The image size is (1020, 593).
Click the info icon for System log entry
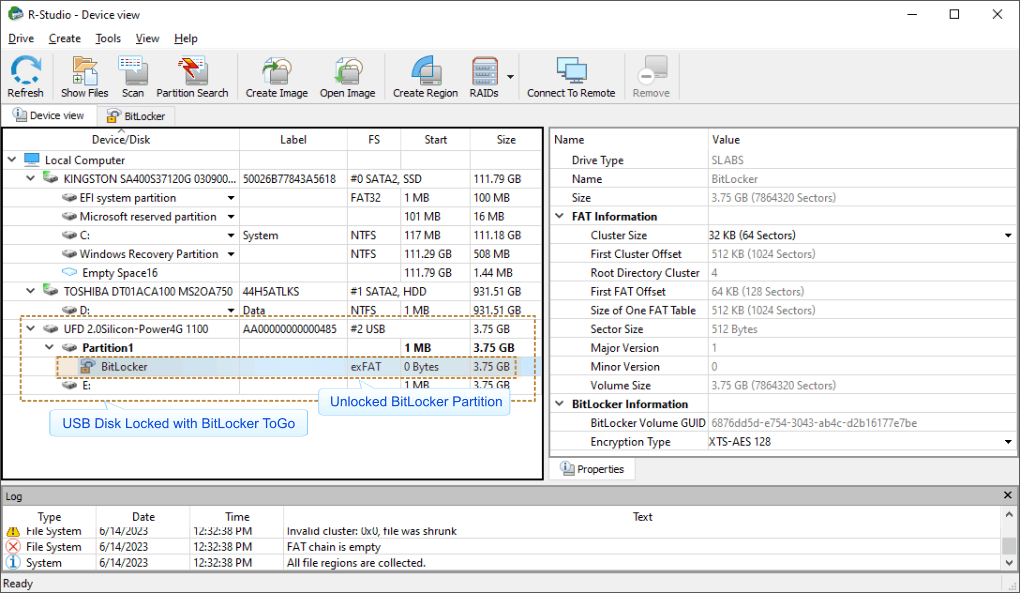tap(13, 562)
